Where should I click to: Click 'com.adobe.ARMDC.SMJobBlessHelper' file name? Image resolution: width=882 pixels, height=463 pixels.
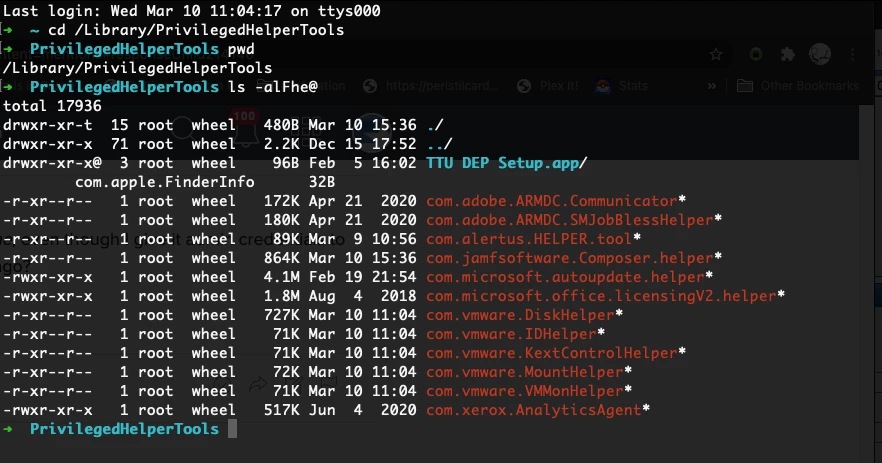pos(570,220)
